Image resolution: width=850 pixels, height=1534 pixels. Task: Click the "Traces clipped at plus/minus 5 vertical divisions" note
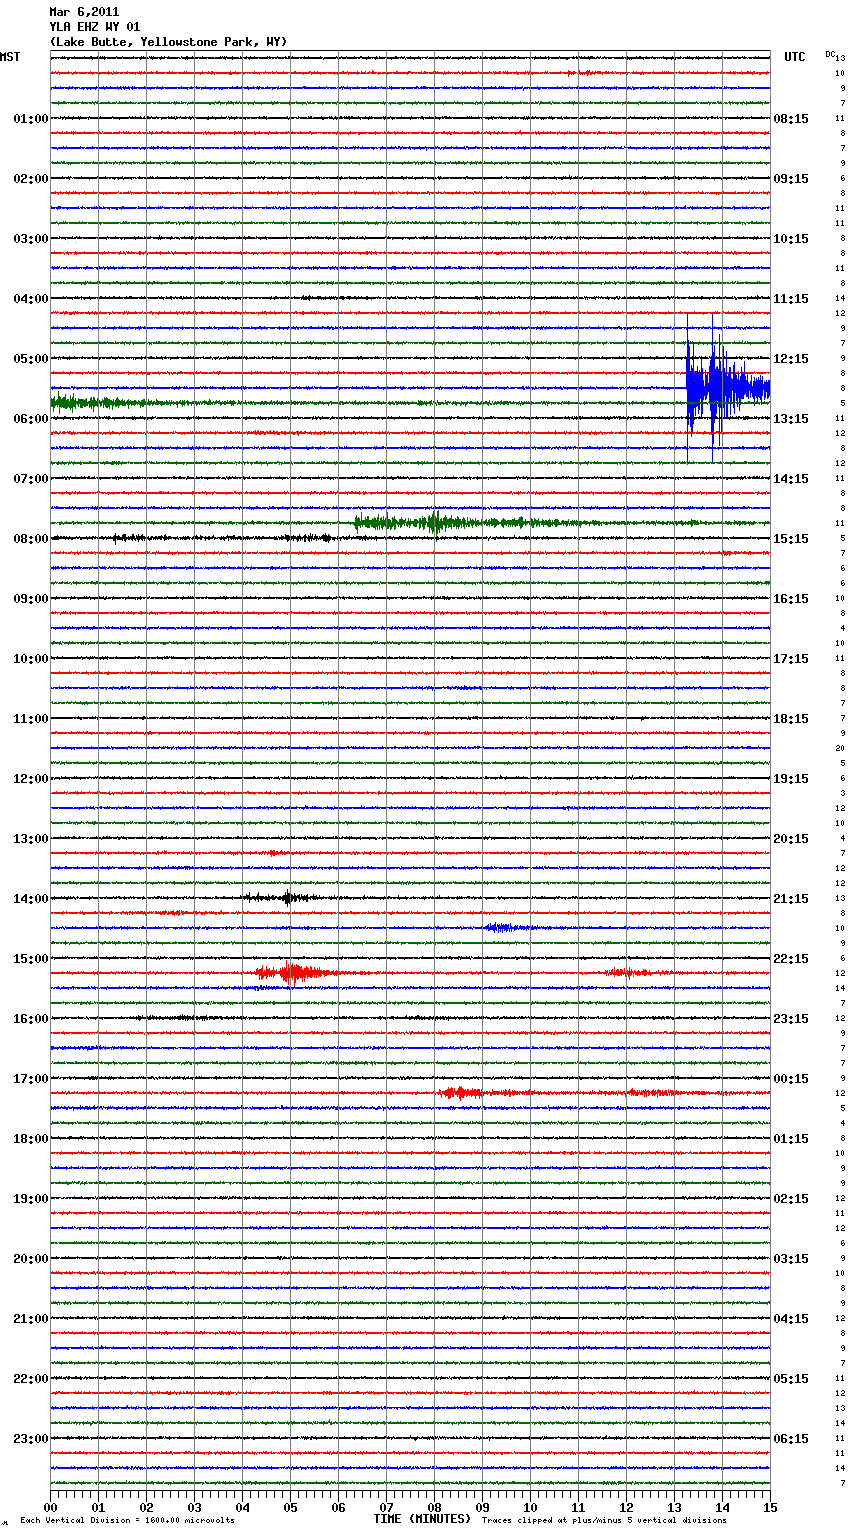604,1521
